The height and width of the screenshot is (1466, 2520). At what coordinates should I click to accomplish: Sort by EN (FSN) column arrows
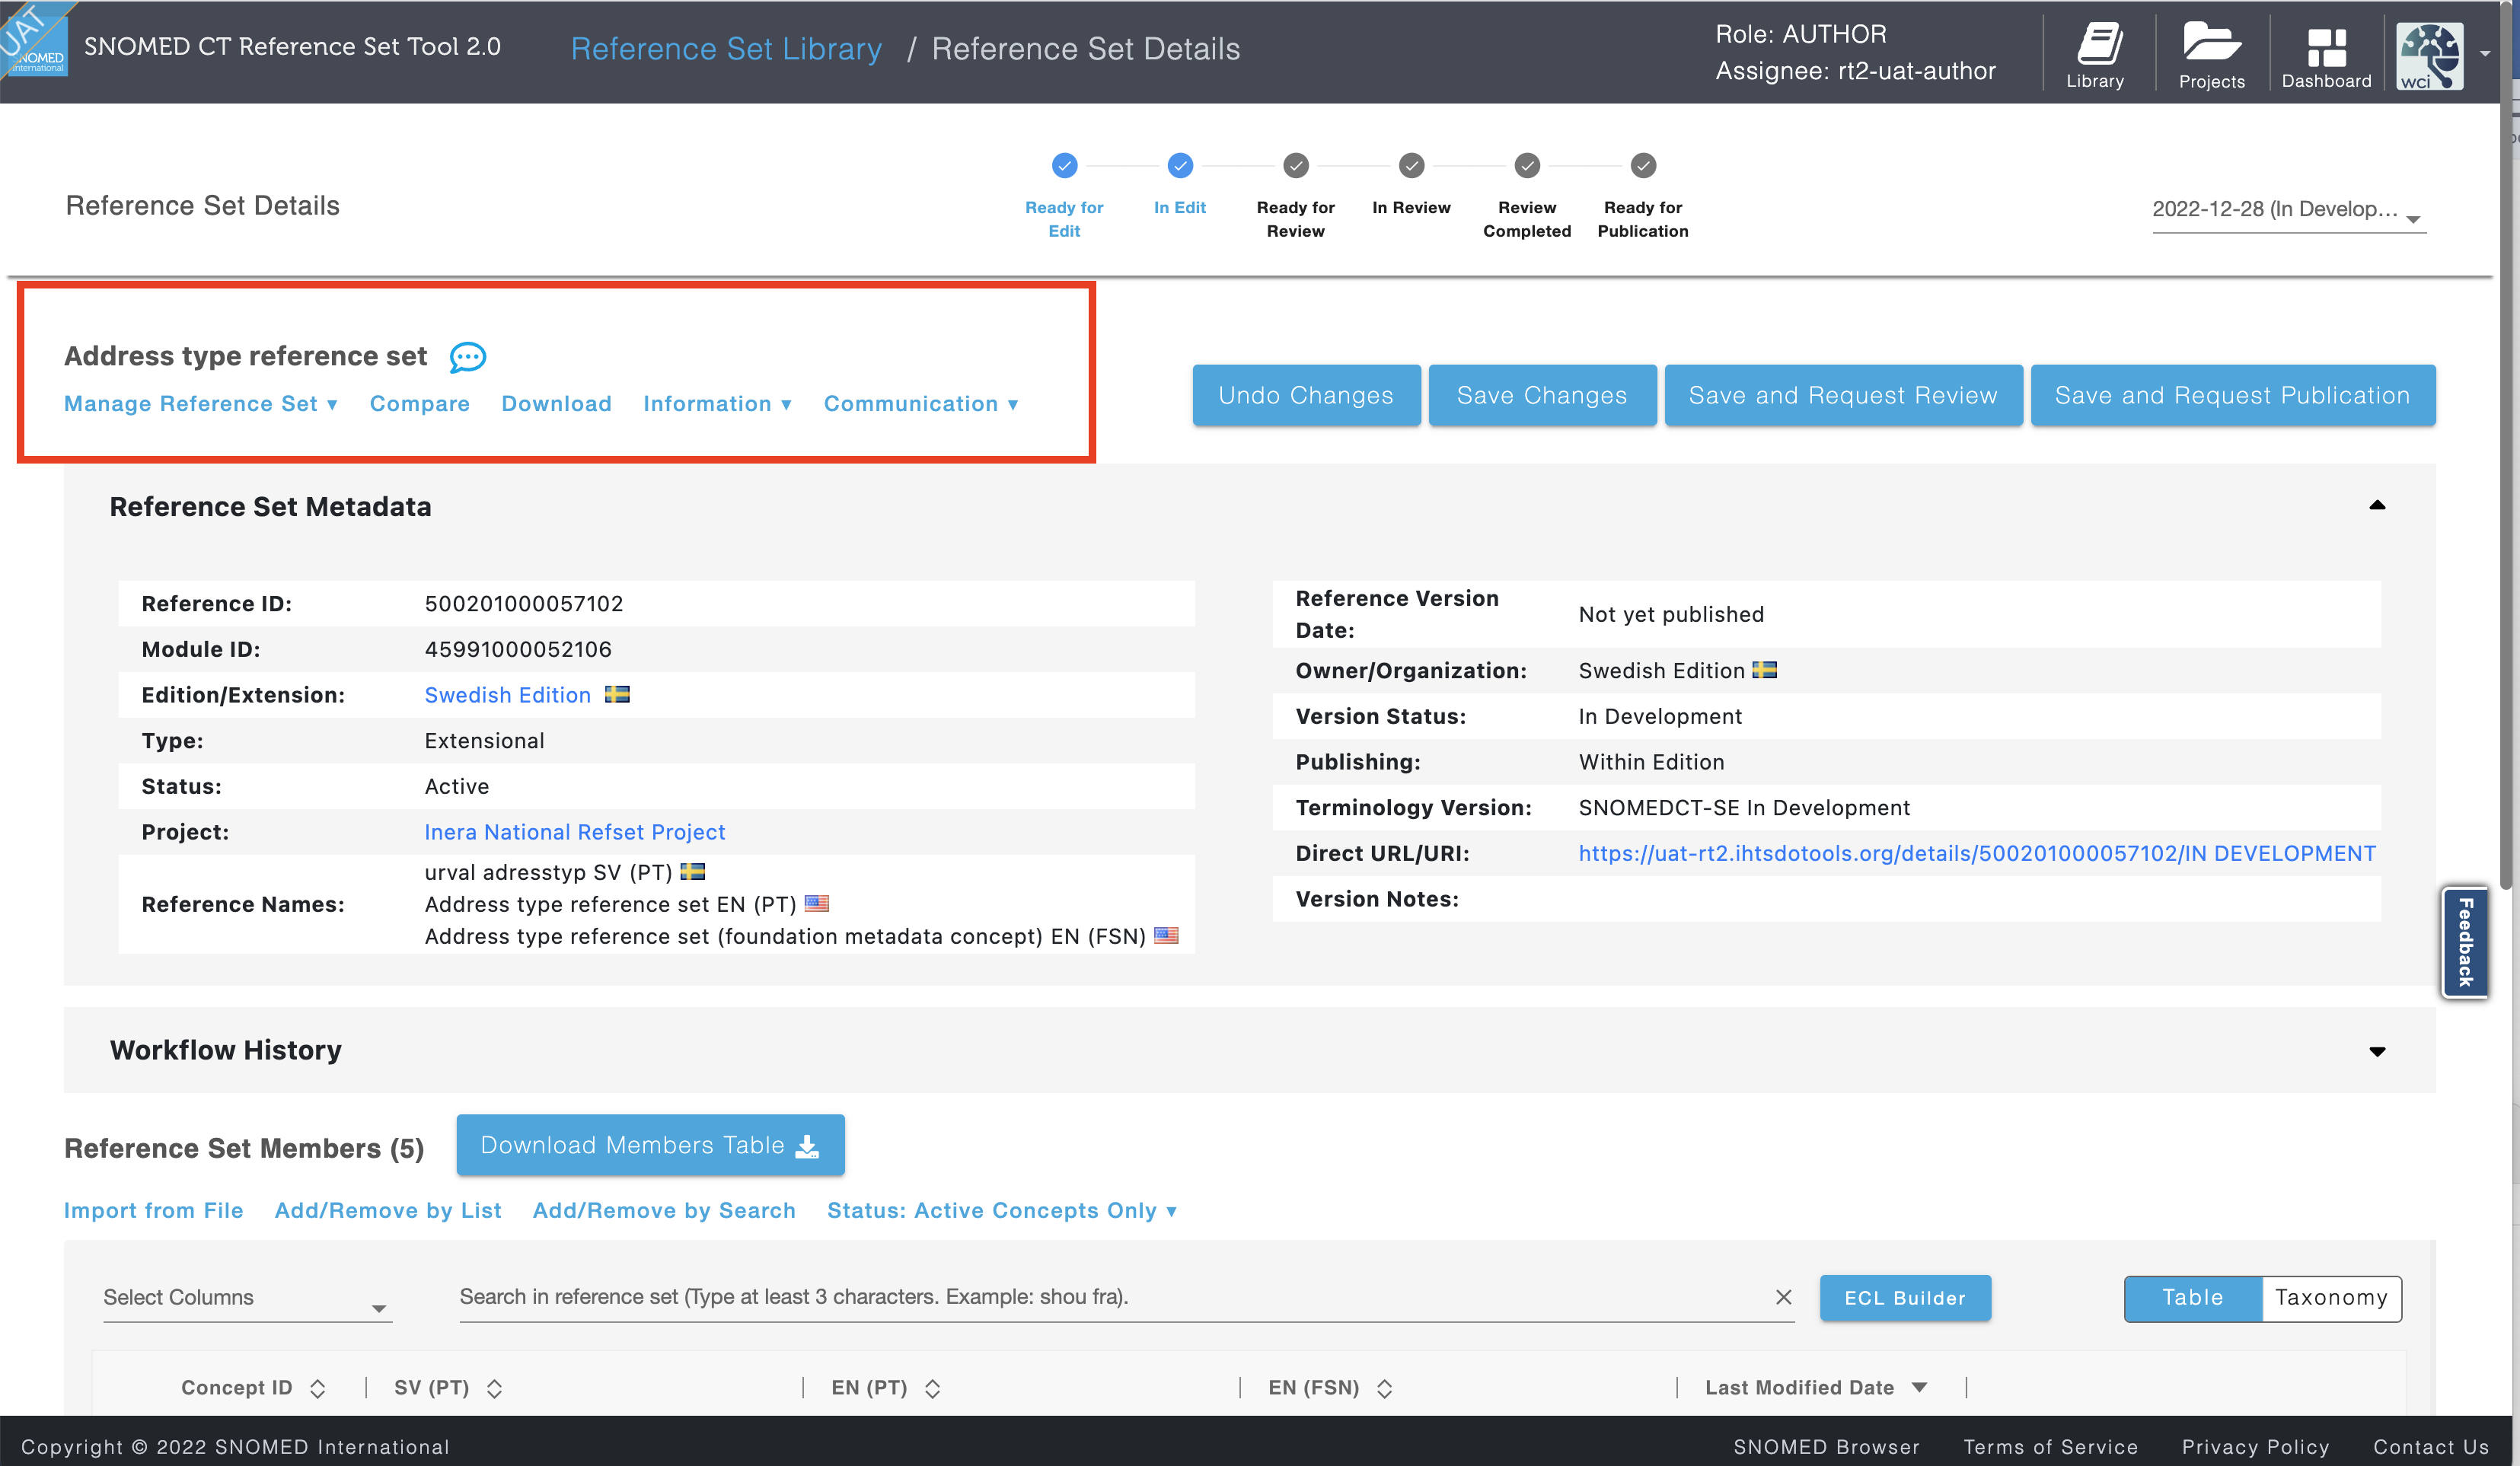point(1384,1388)
